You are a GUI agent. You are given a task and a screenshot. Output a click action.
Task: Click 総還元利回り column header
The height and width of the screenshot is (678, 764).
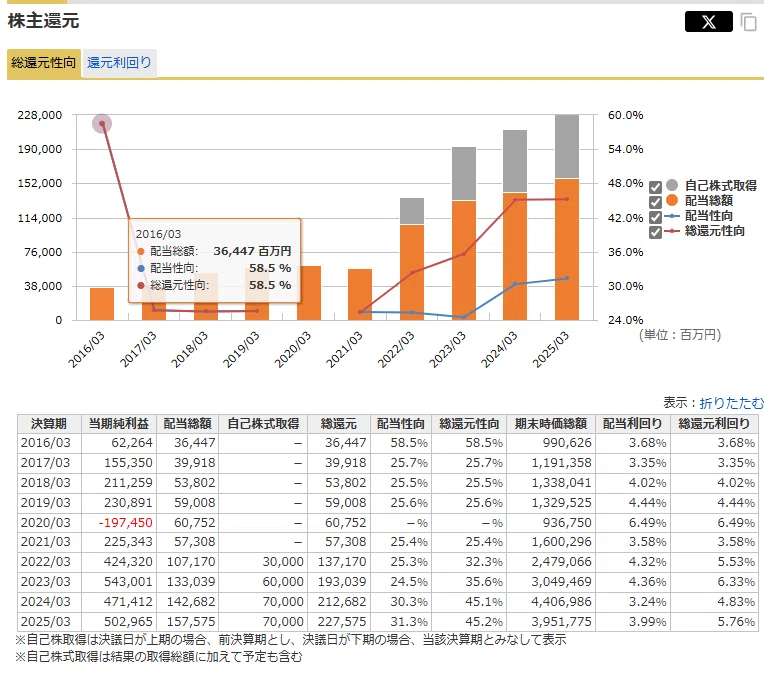[x=714, y=424]
